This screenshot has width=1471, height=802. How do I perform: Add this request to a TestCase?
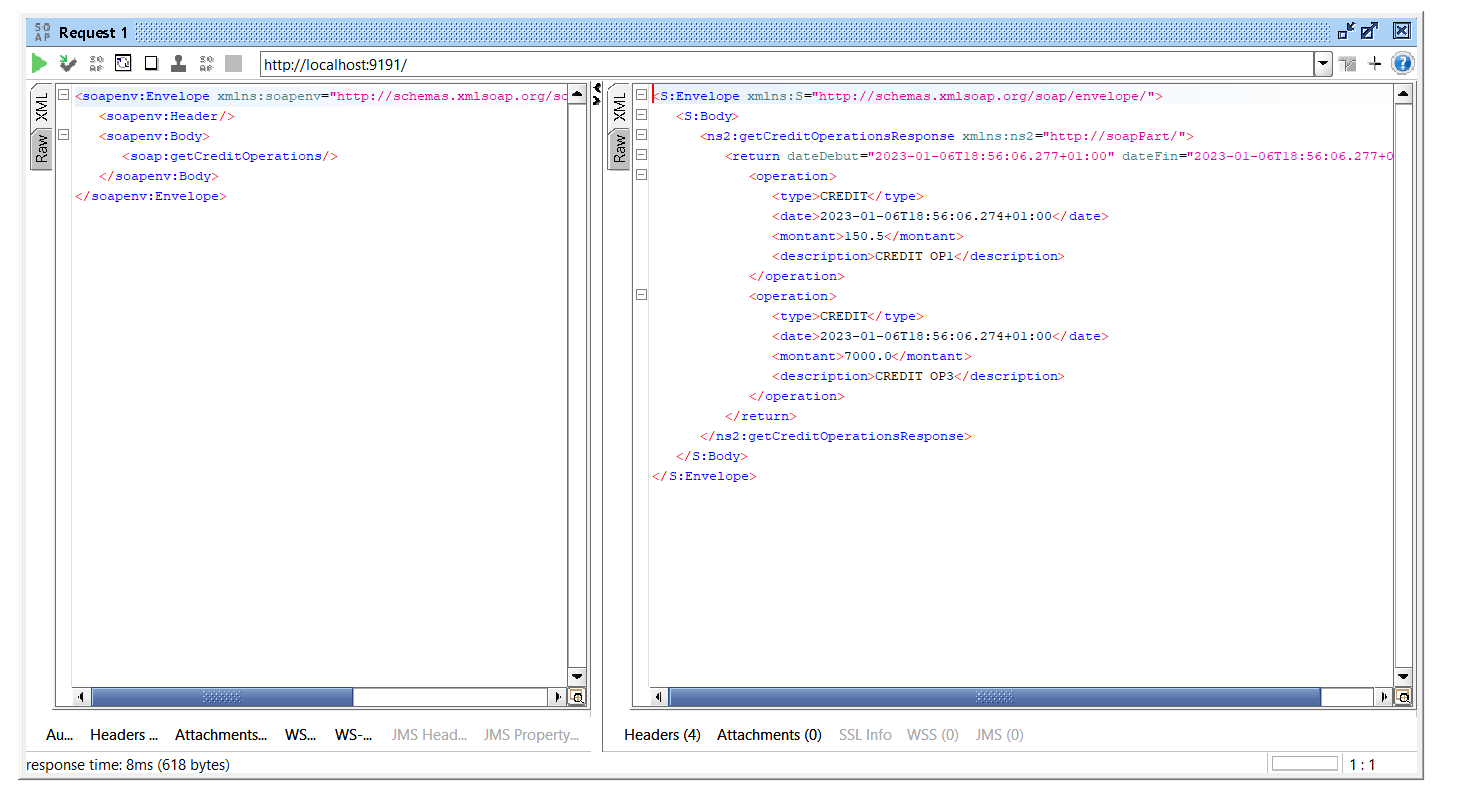coord(68,64)
